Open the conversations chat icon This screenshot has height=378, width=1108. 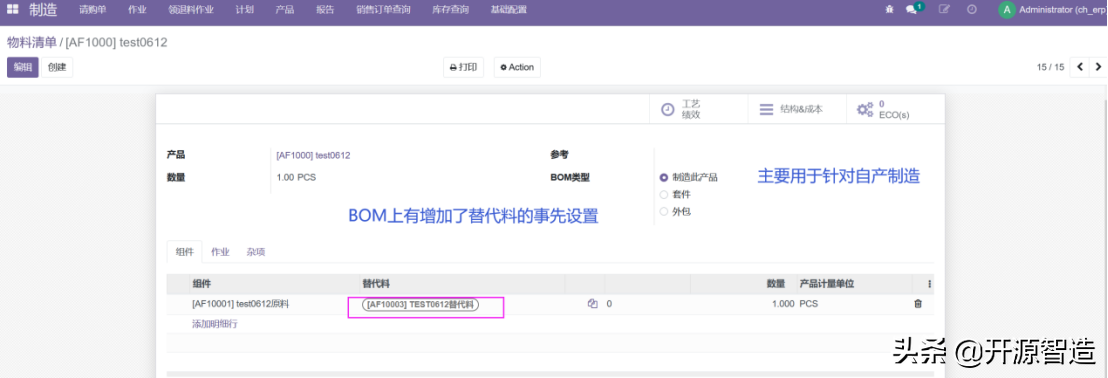click(x=912, y=10)
